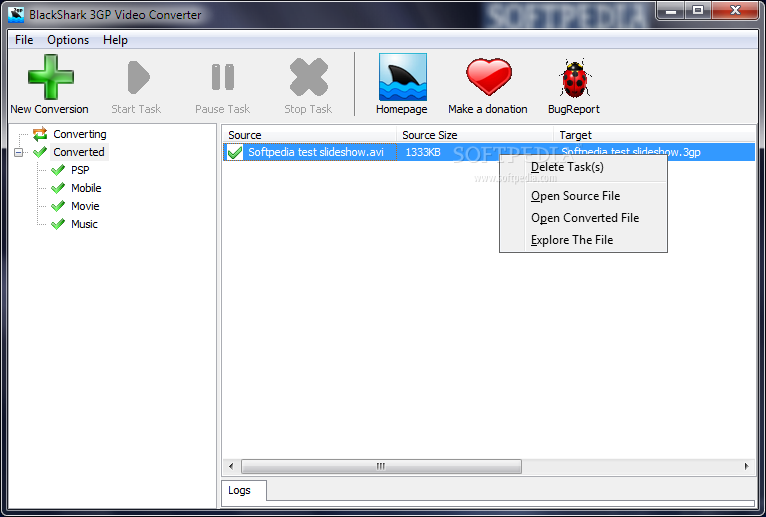
Task: Click the Homepage label under shark
Action: [x=402, y=109]
